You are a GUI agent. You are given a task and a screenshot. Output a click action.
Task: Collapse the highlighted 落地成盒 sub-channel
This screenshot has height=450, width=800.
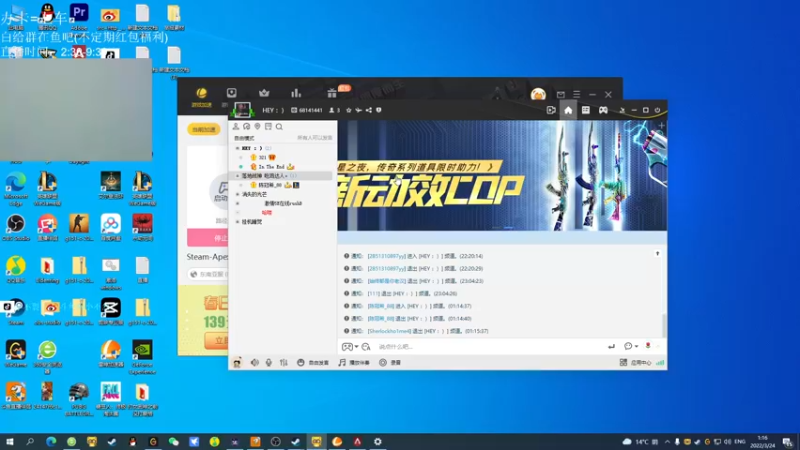pos(237,176)
